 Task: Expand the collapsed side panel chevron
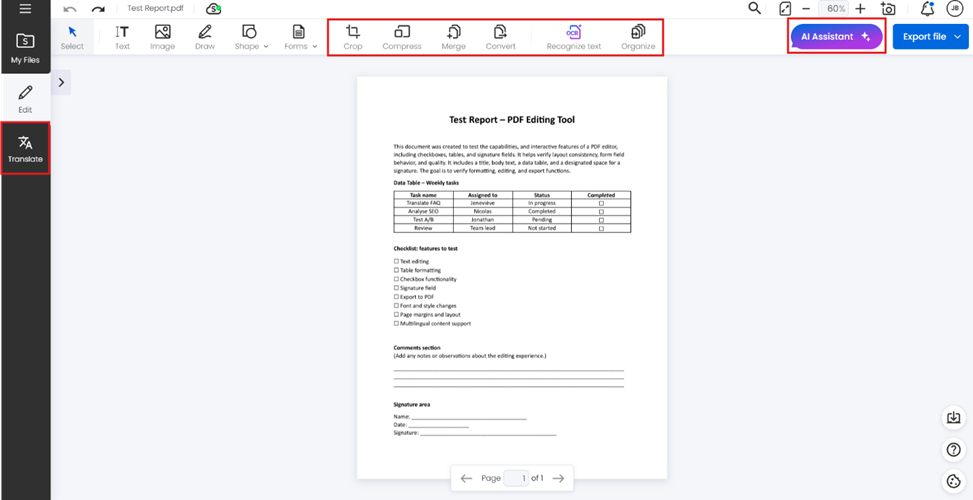pyautogui.click(x=61, y=83)
